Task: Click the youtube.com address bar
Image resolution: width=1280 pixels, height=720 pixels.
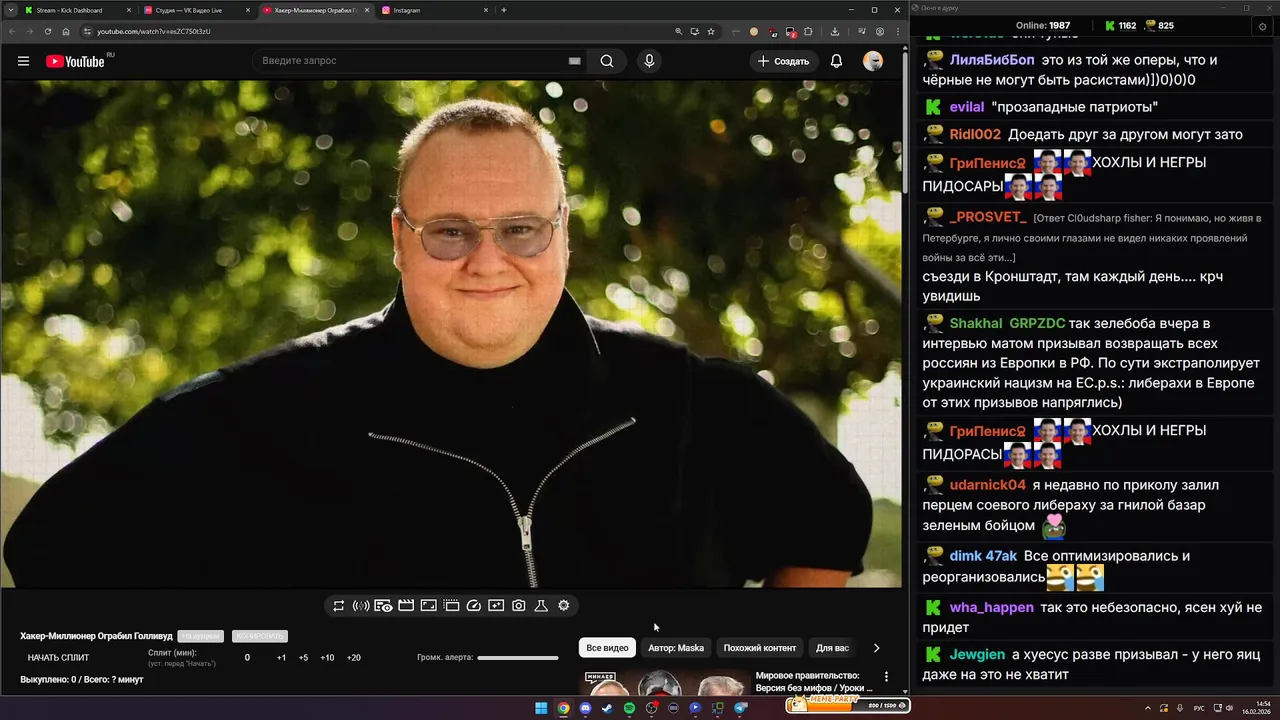Action: 380,31
